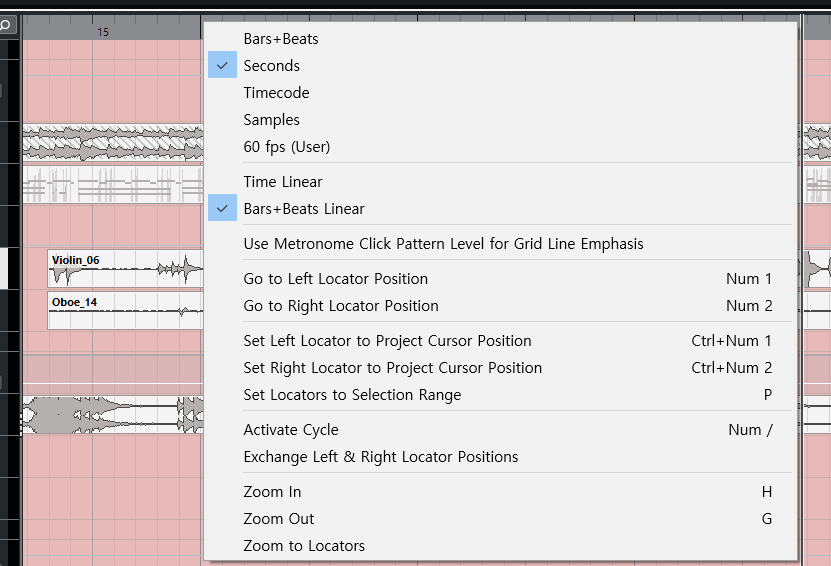The width and height of the screenshot is (831, 566).
Task: Select Samples display format
Action: [271, 120]
